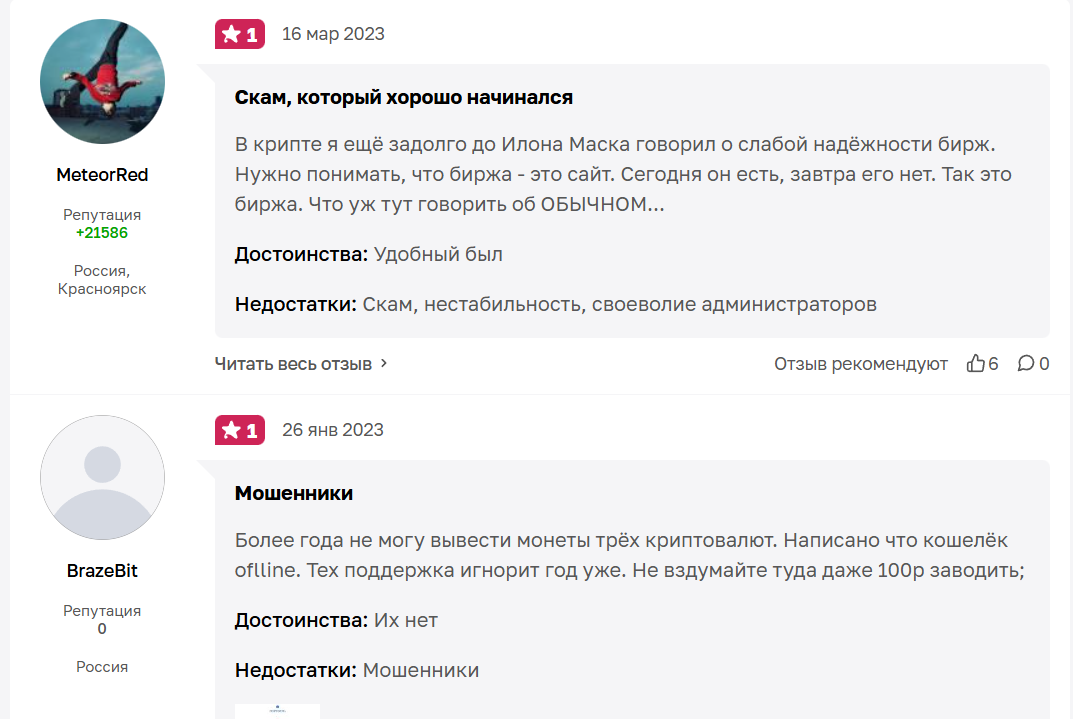The height and width of the screenshot is (719, 1073).
Task: Click the 1-star rating badge dated 26 янв 2023
Action: (240, 430)
